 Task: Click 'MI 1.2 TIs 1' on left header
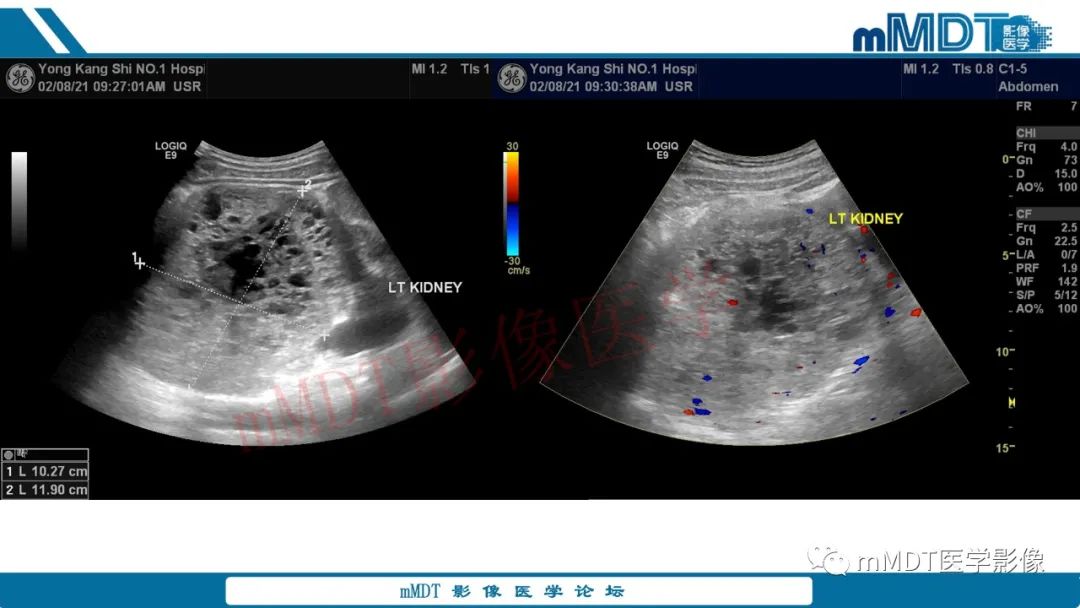(x=450, y=69)
